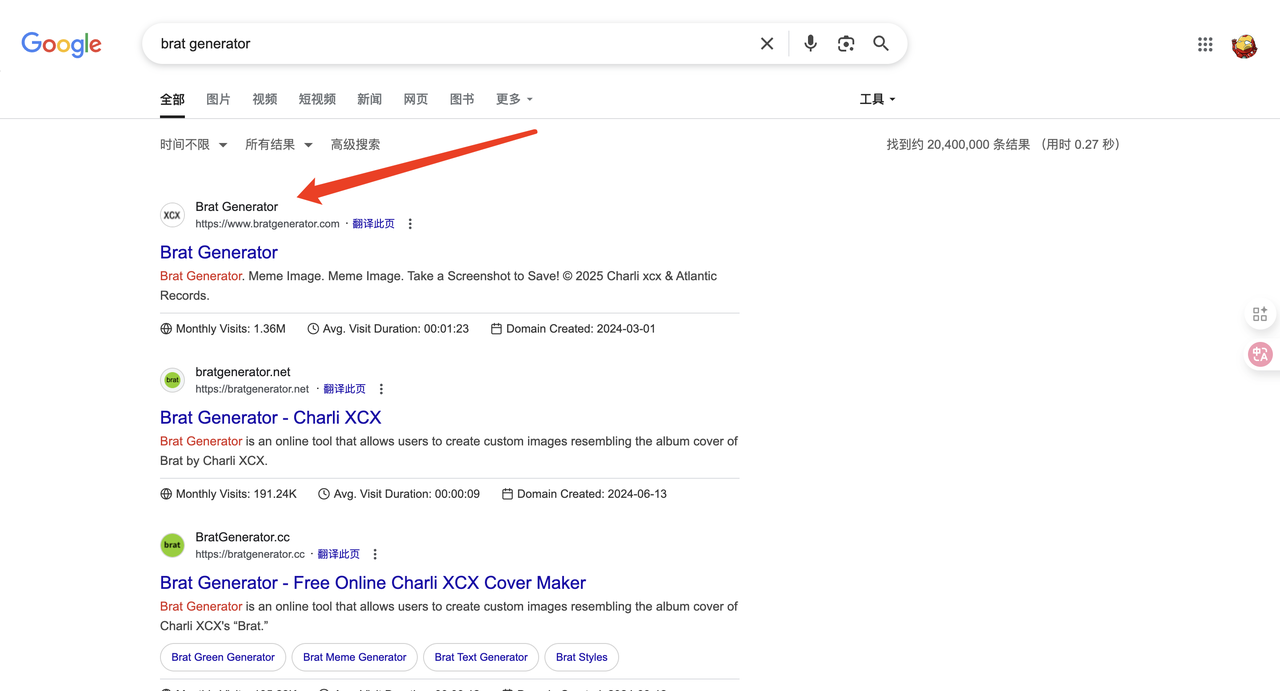Viewport: 1280px width, 691px height.
Task: Click the magnifying glass search icon
Action: [881, 44]
